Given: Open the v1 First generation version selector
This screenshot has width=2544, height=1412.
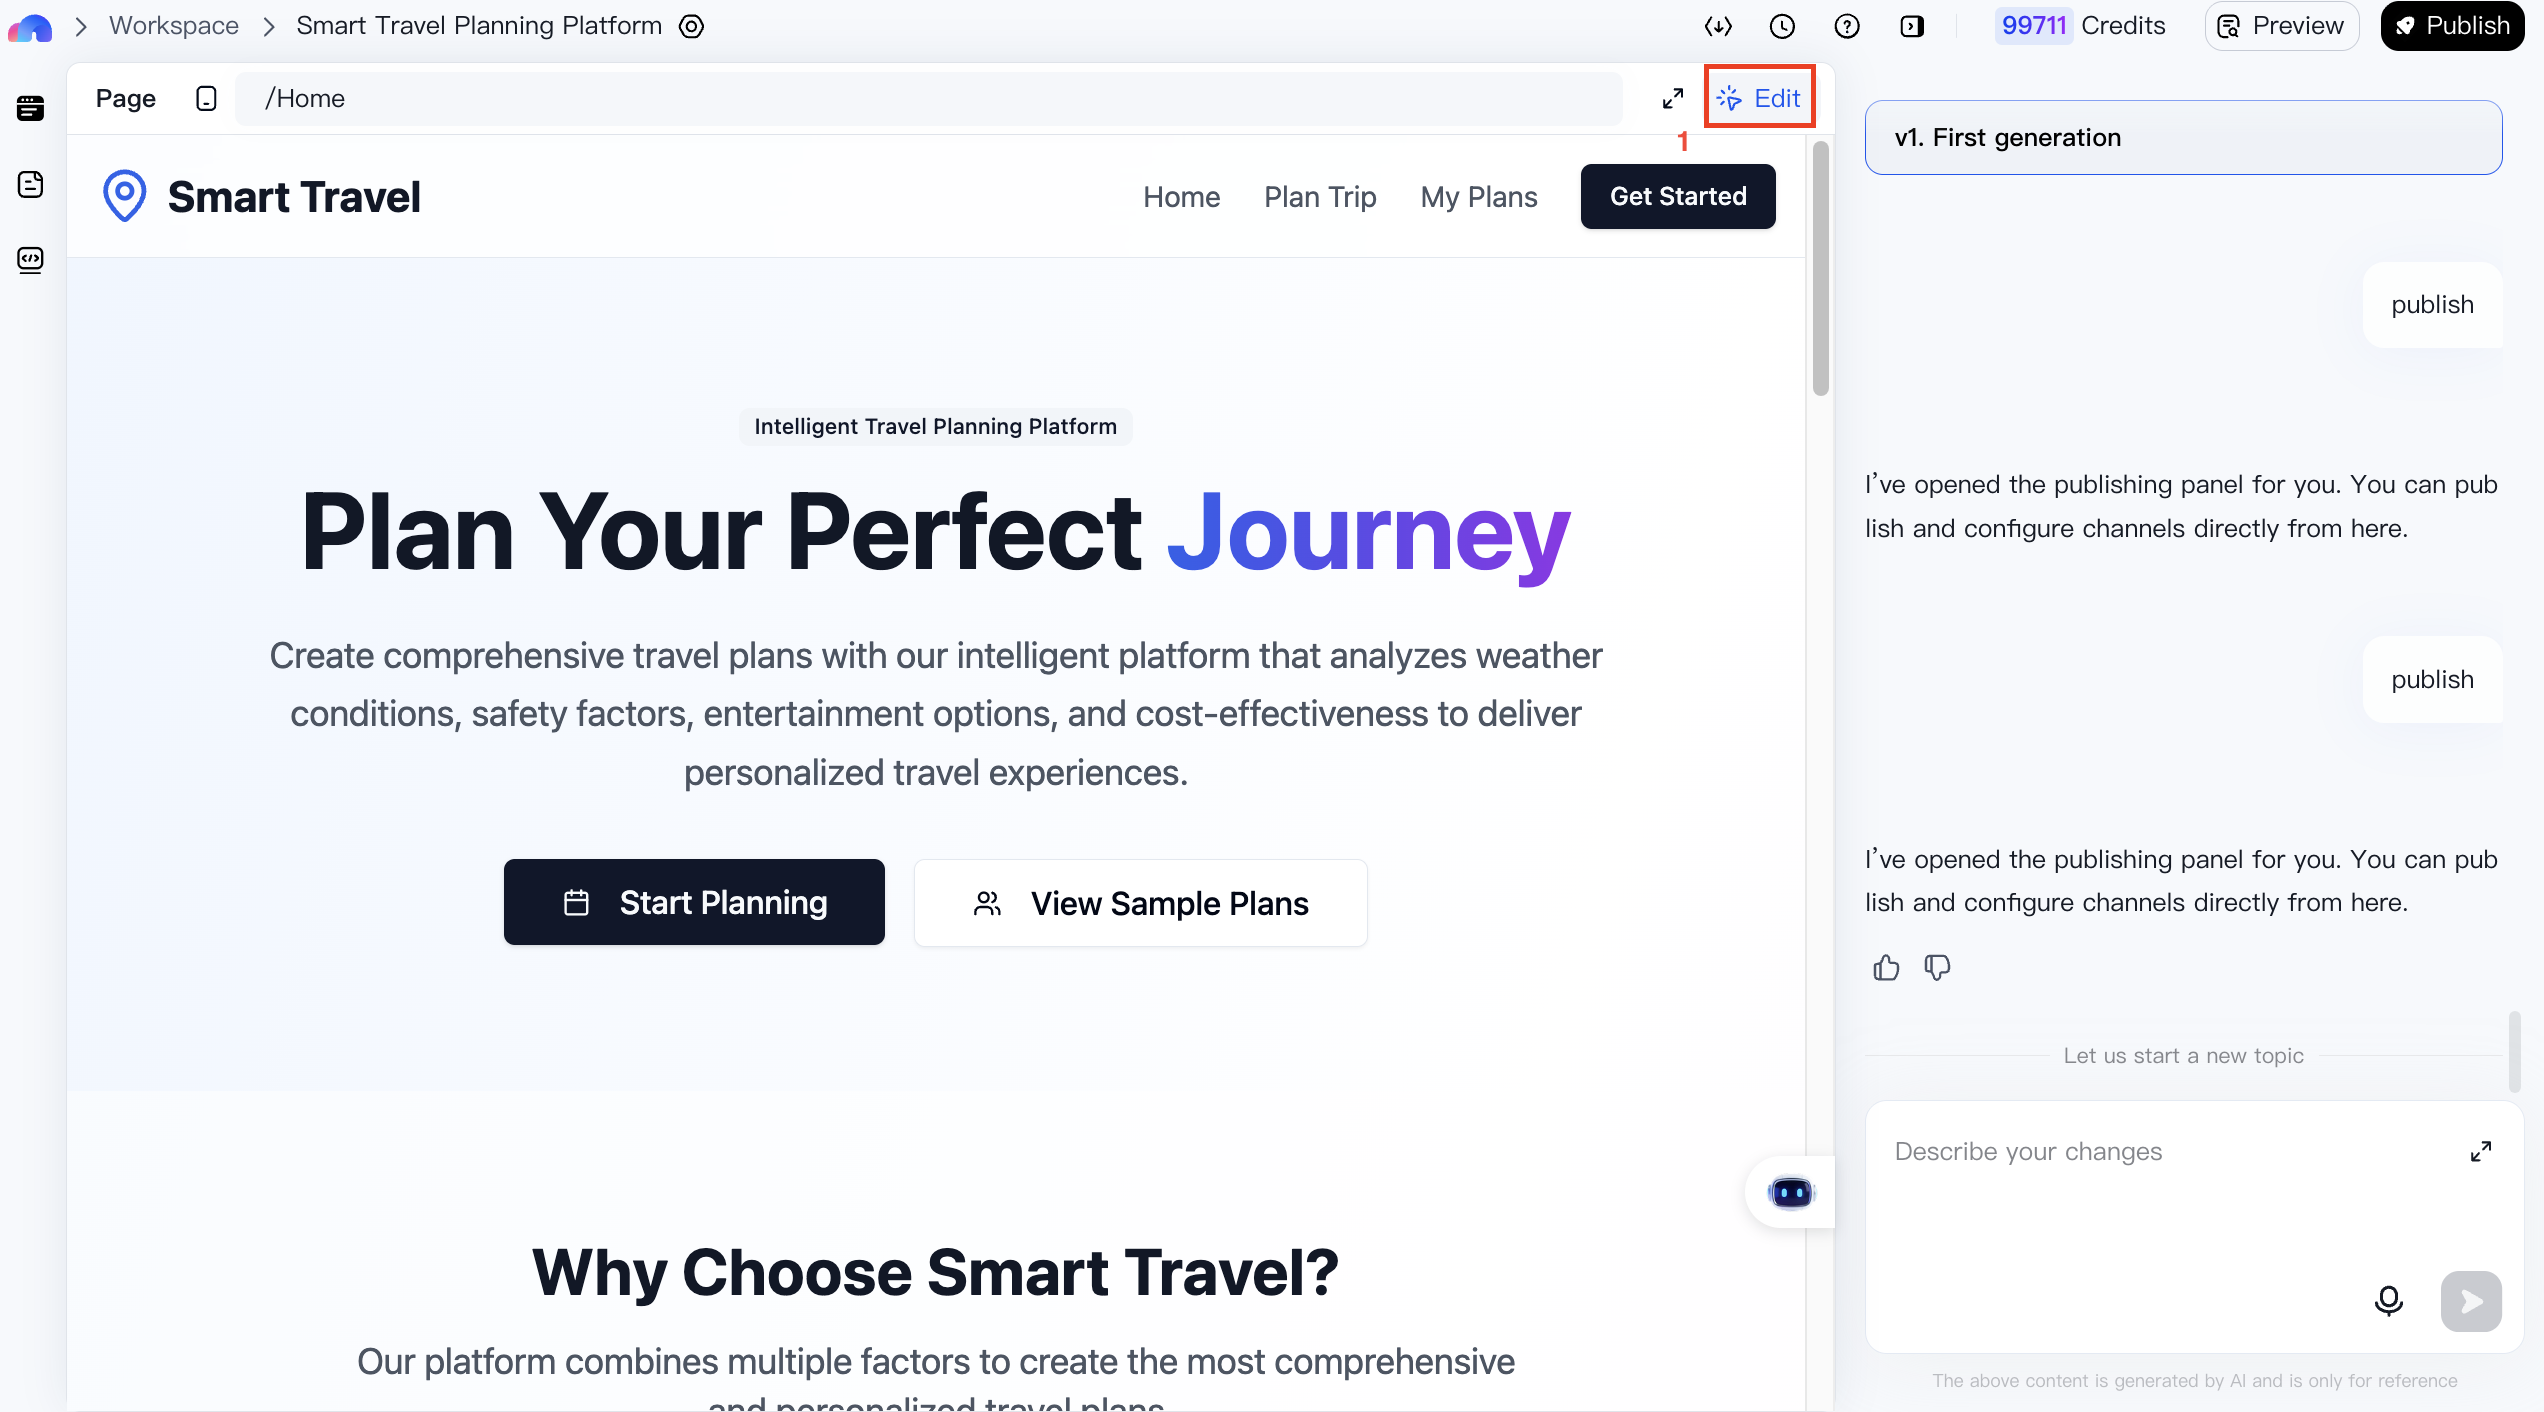Looking at the screenshot, I should pyautogui.click(x=2182, y=137).
